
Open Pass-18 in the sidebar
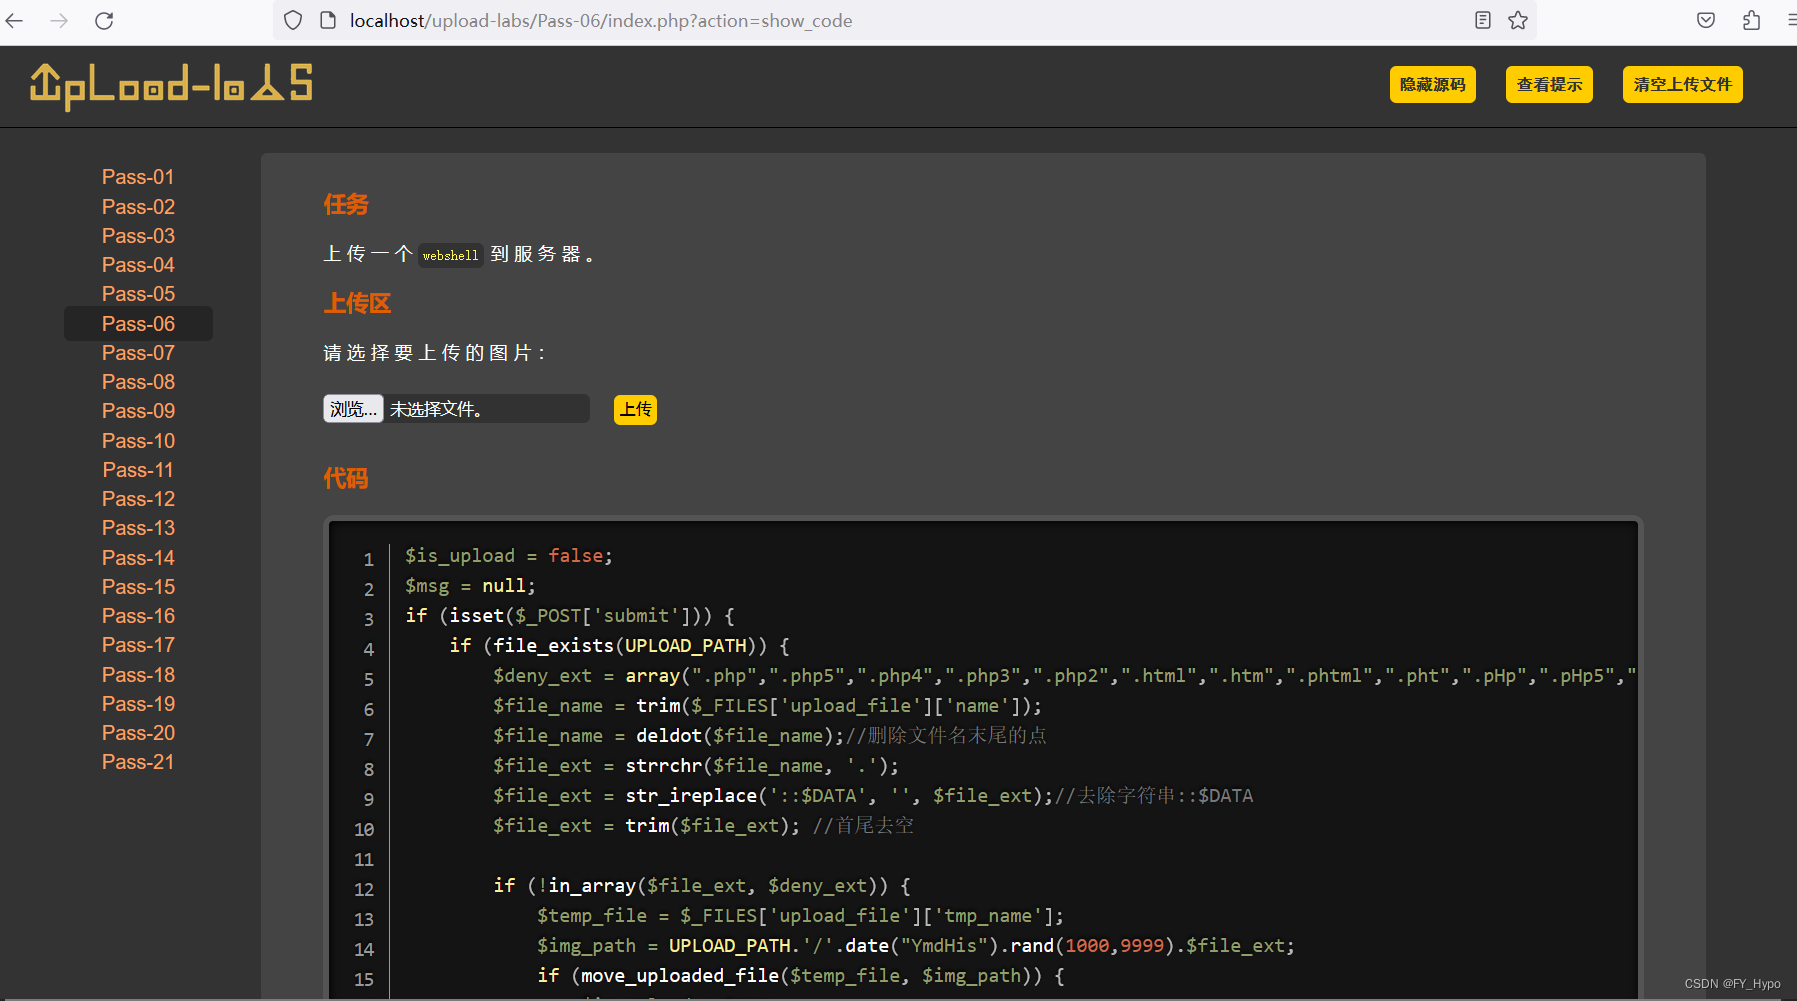[138, 675]
